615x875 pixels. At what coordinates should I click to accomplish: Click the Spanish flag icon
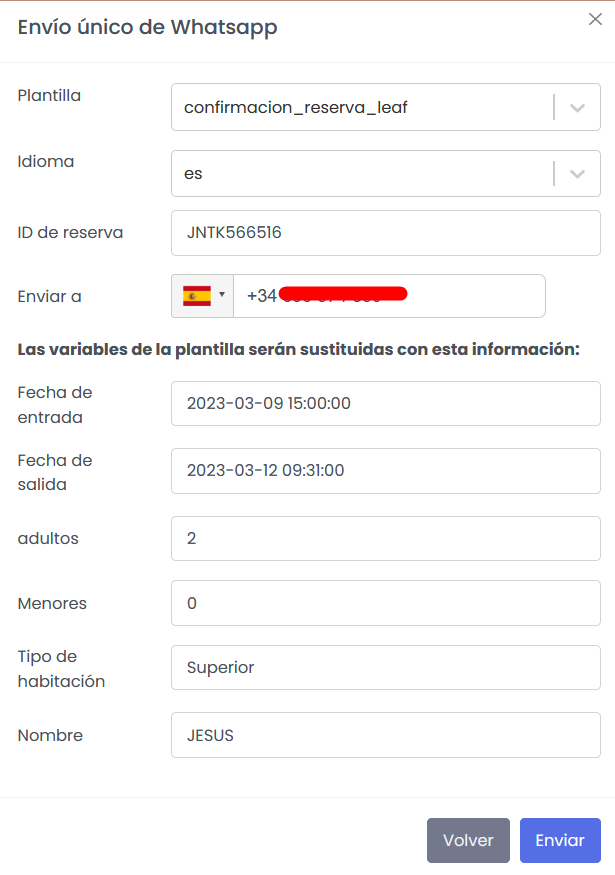point(197,296)
